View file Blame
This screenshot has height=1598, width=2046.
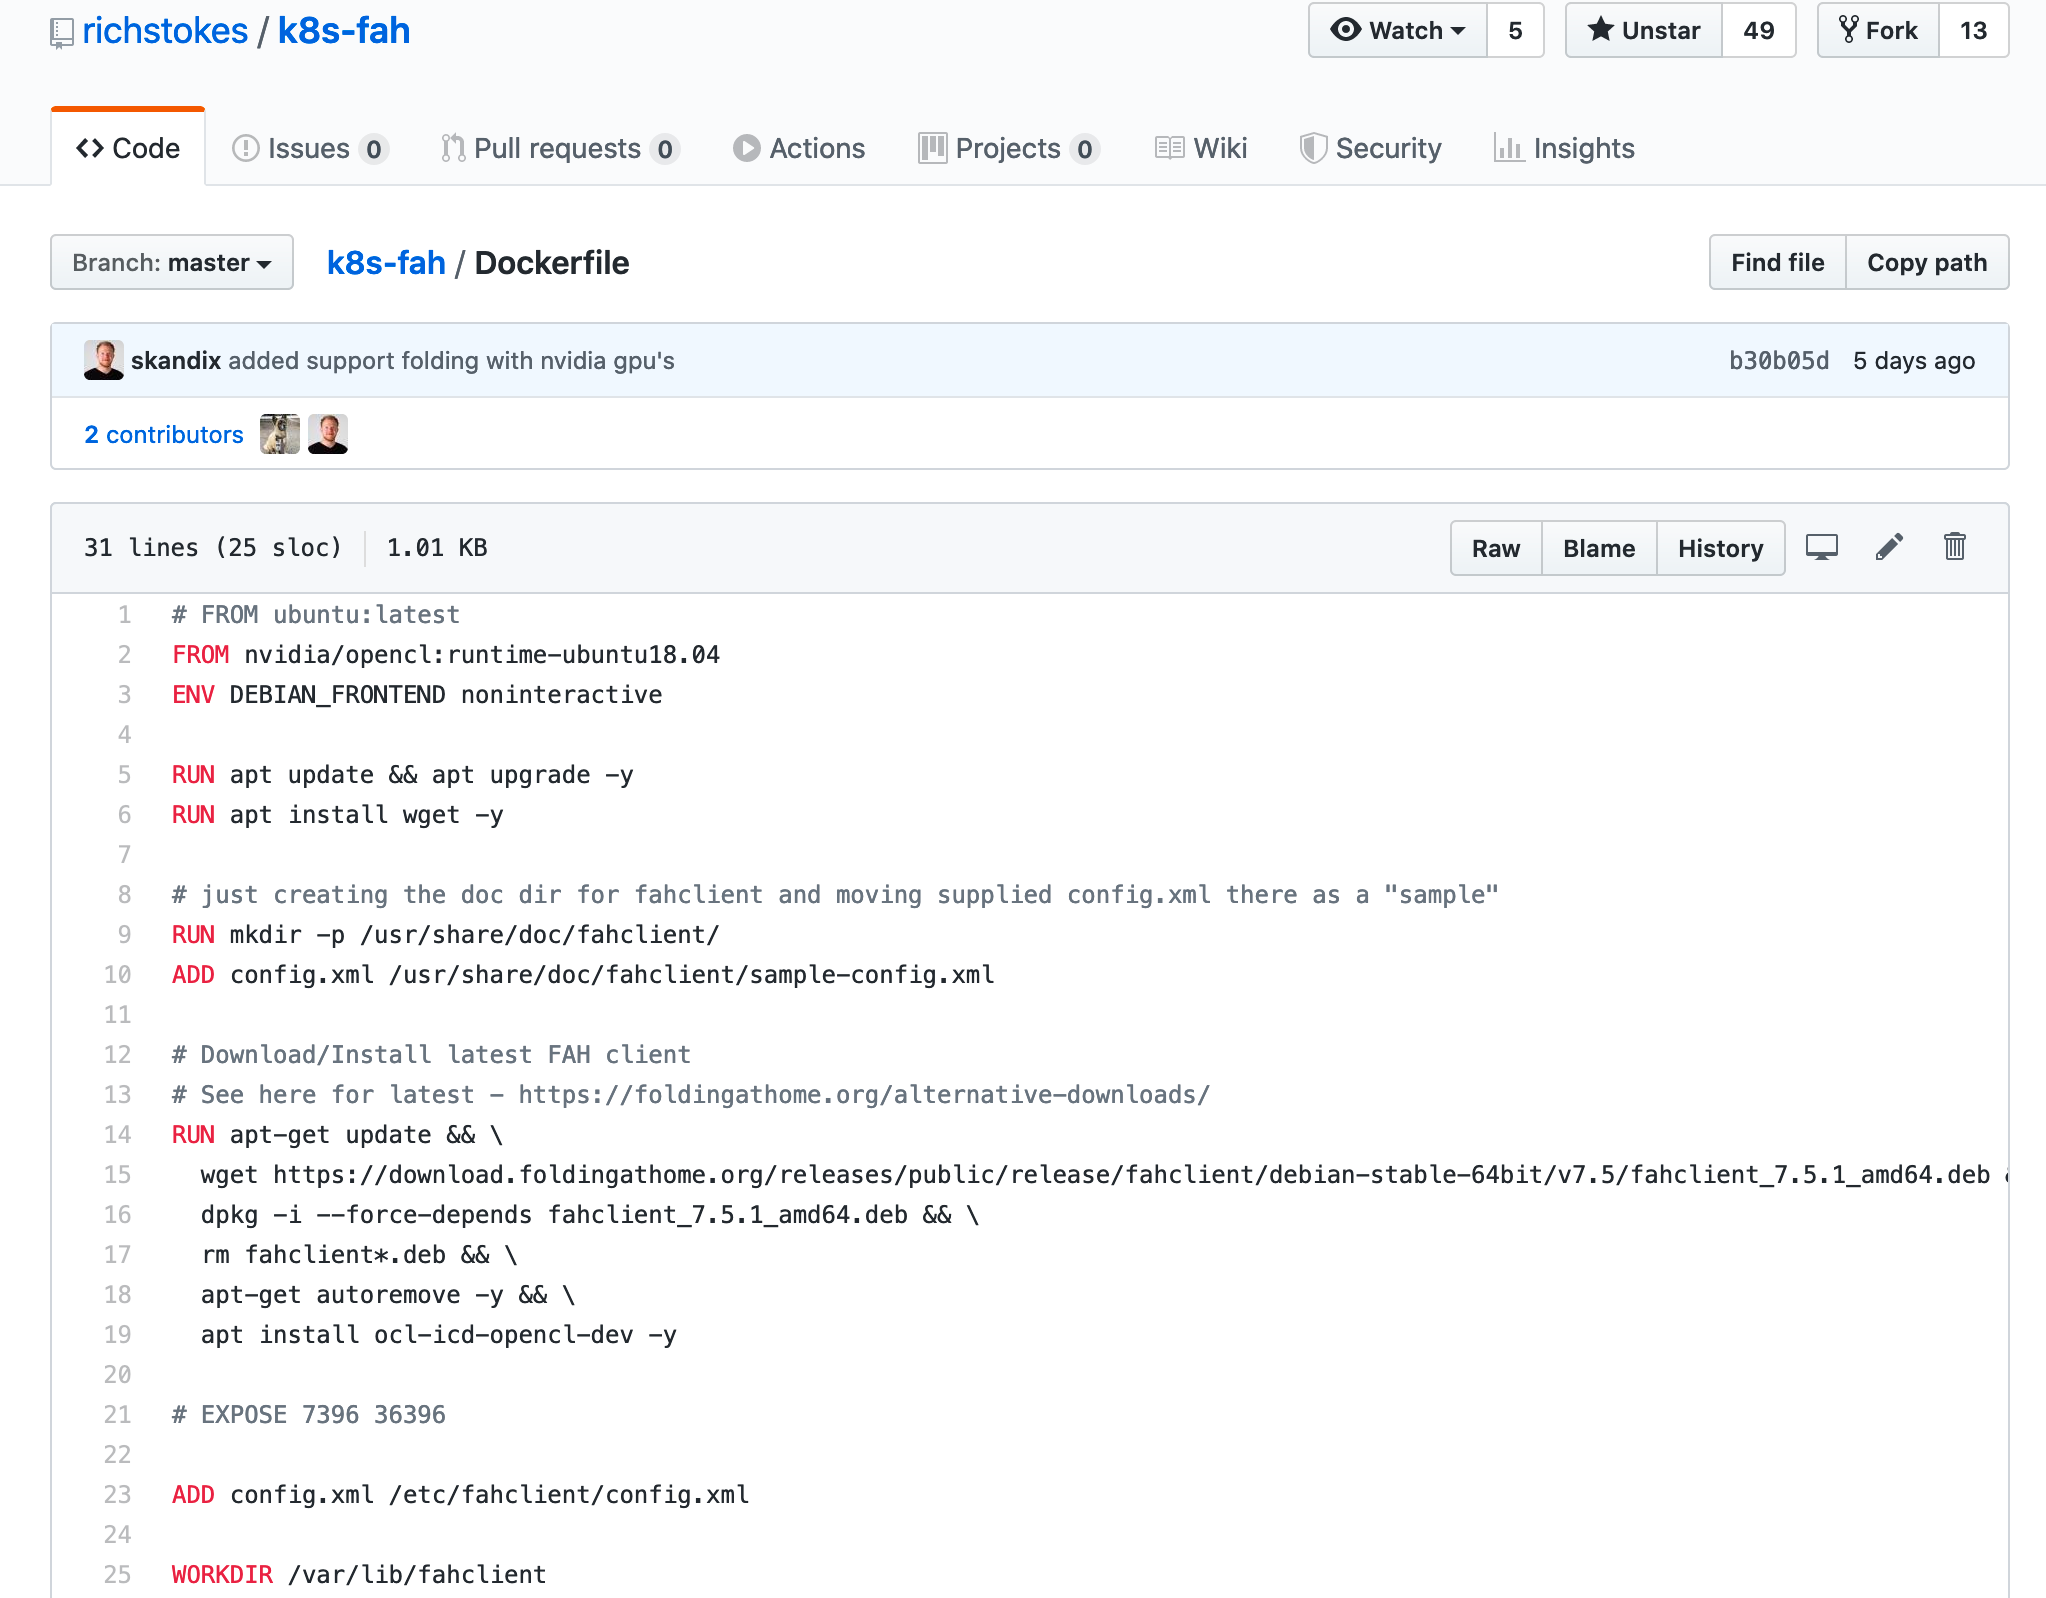1598,548
